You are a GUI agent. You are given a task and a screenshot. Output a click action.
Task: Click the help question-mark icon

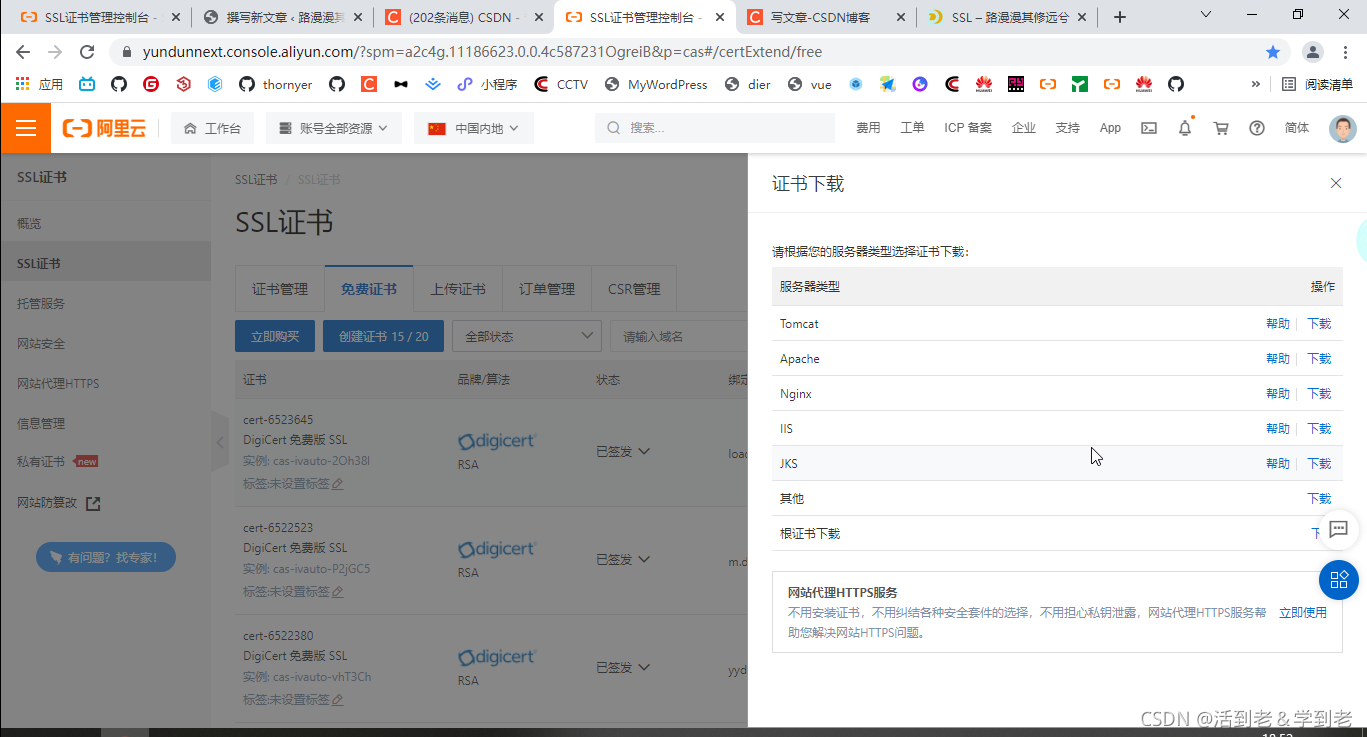pos(1257,128)
